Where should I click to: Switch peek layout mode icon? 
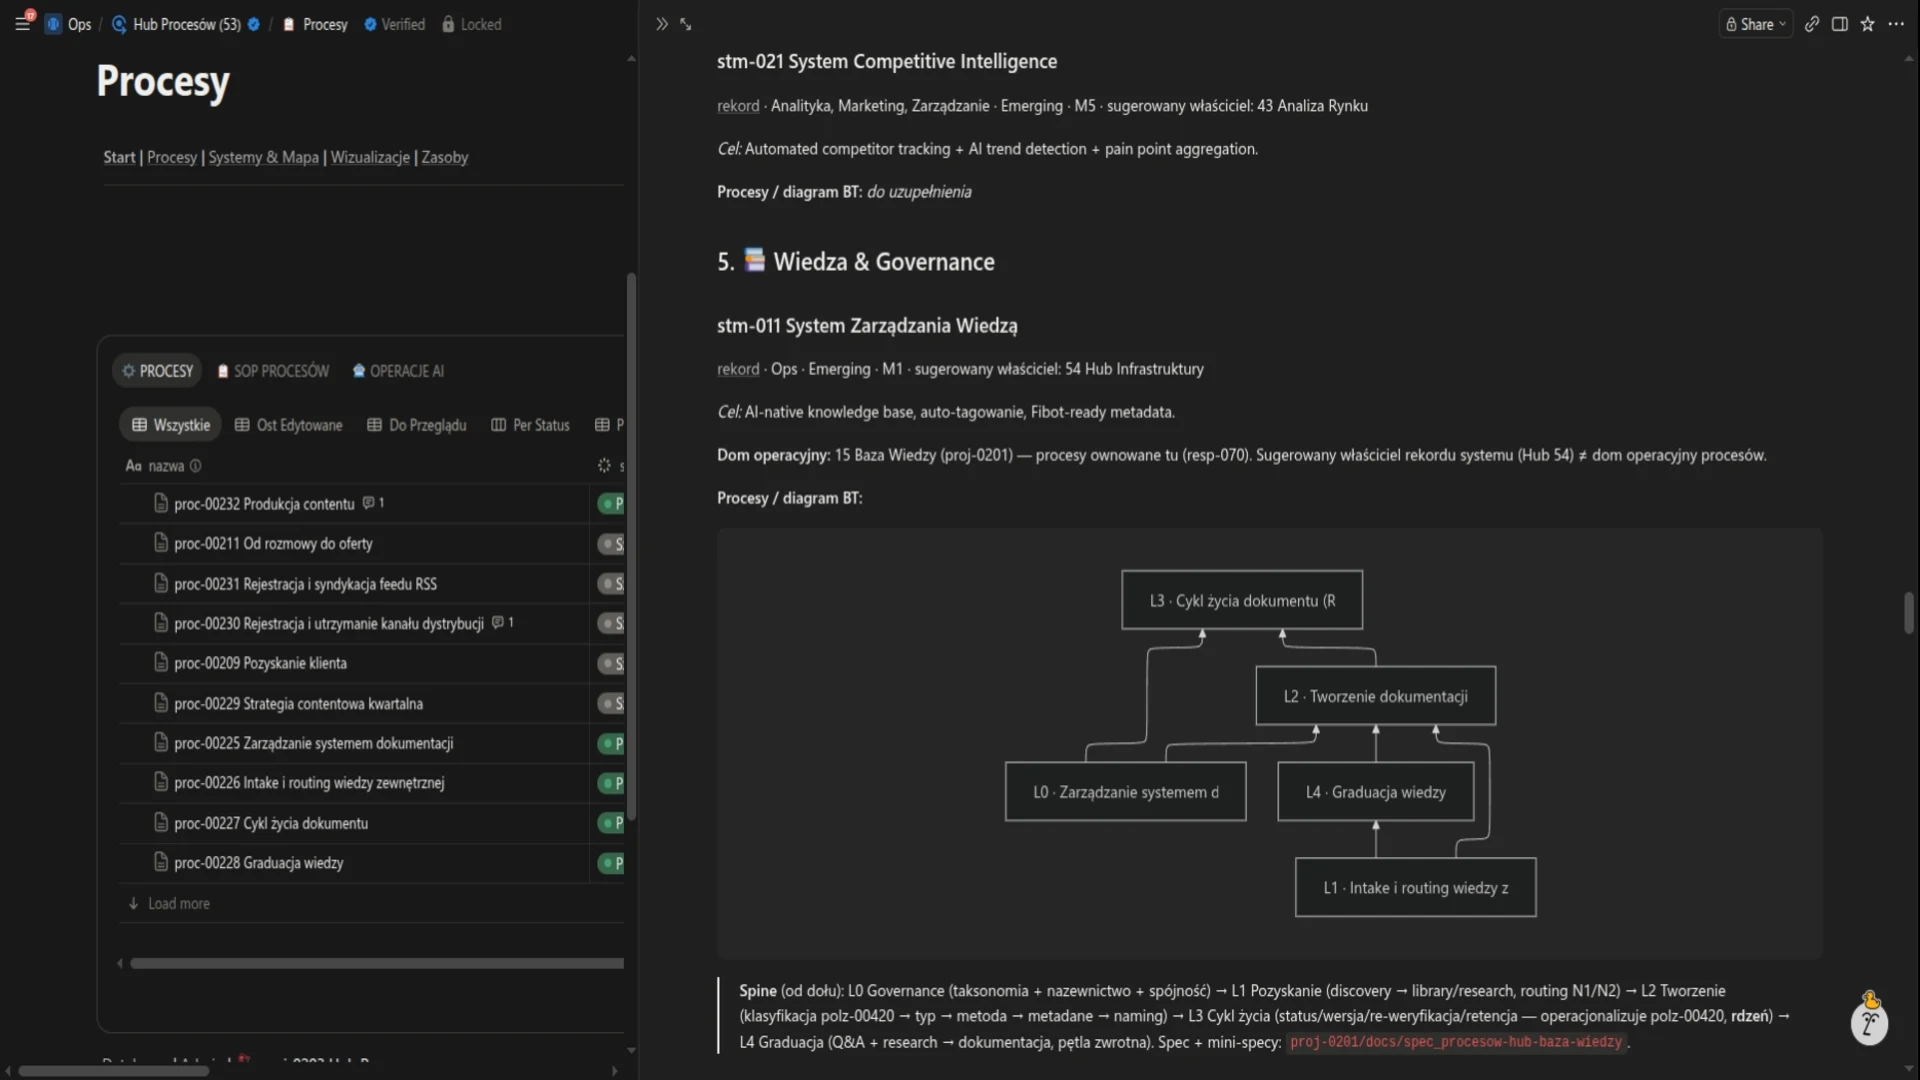point(1840,24)
